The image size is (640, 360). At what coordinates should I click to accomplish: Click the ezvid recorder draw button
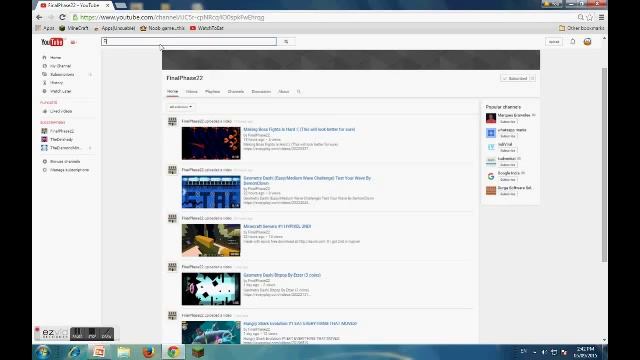[106, 334]
